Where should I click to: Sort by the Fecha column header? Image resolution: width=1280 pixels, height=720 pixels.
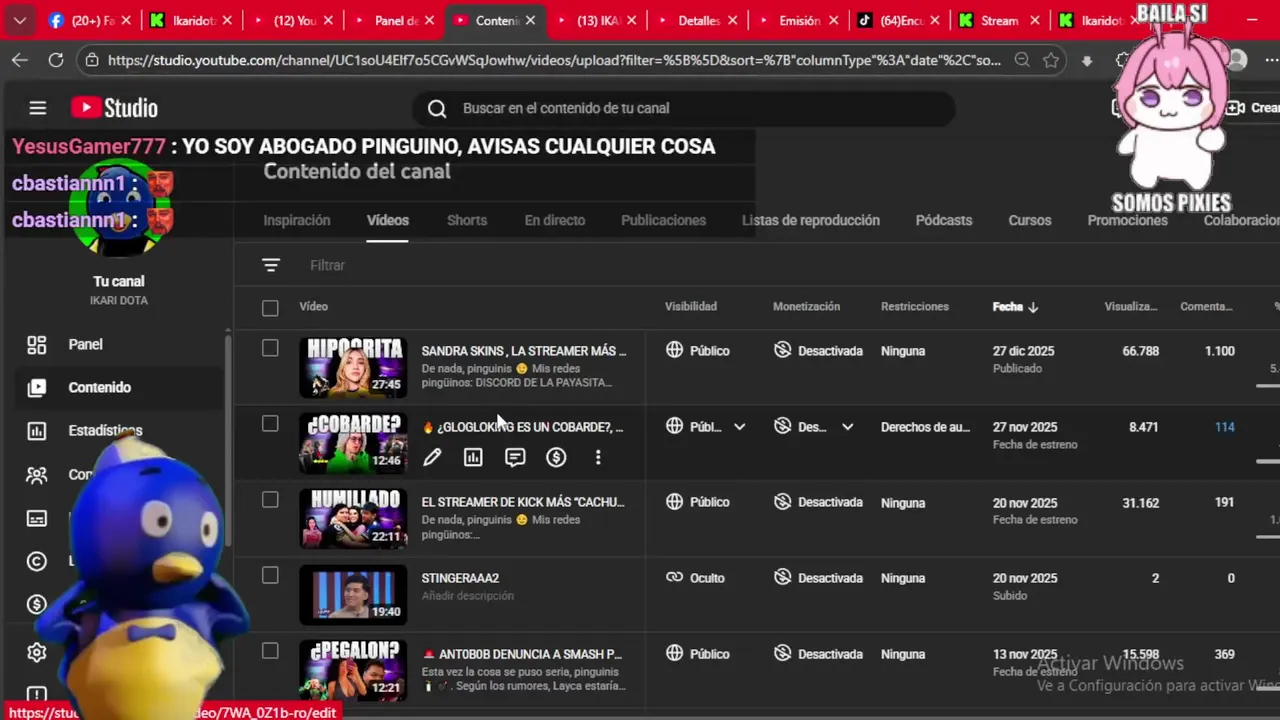click(1015, 307)
